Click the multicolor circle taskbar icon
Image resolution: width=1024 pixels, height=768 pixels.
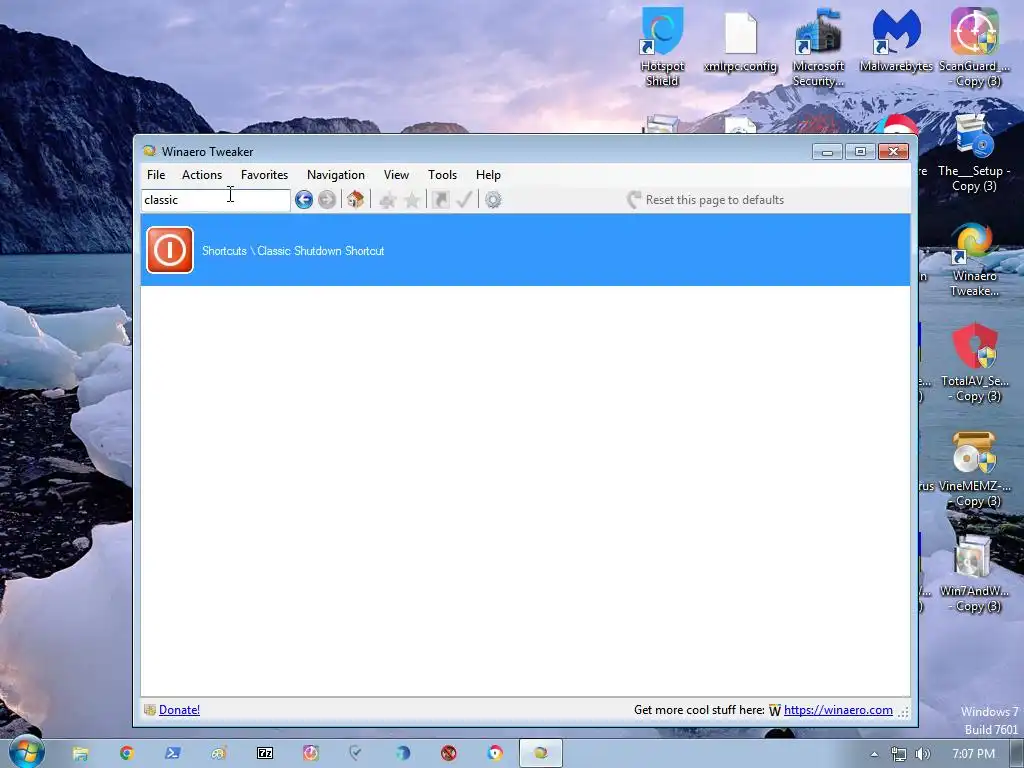point(495,754)
